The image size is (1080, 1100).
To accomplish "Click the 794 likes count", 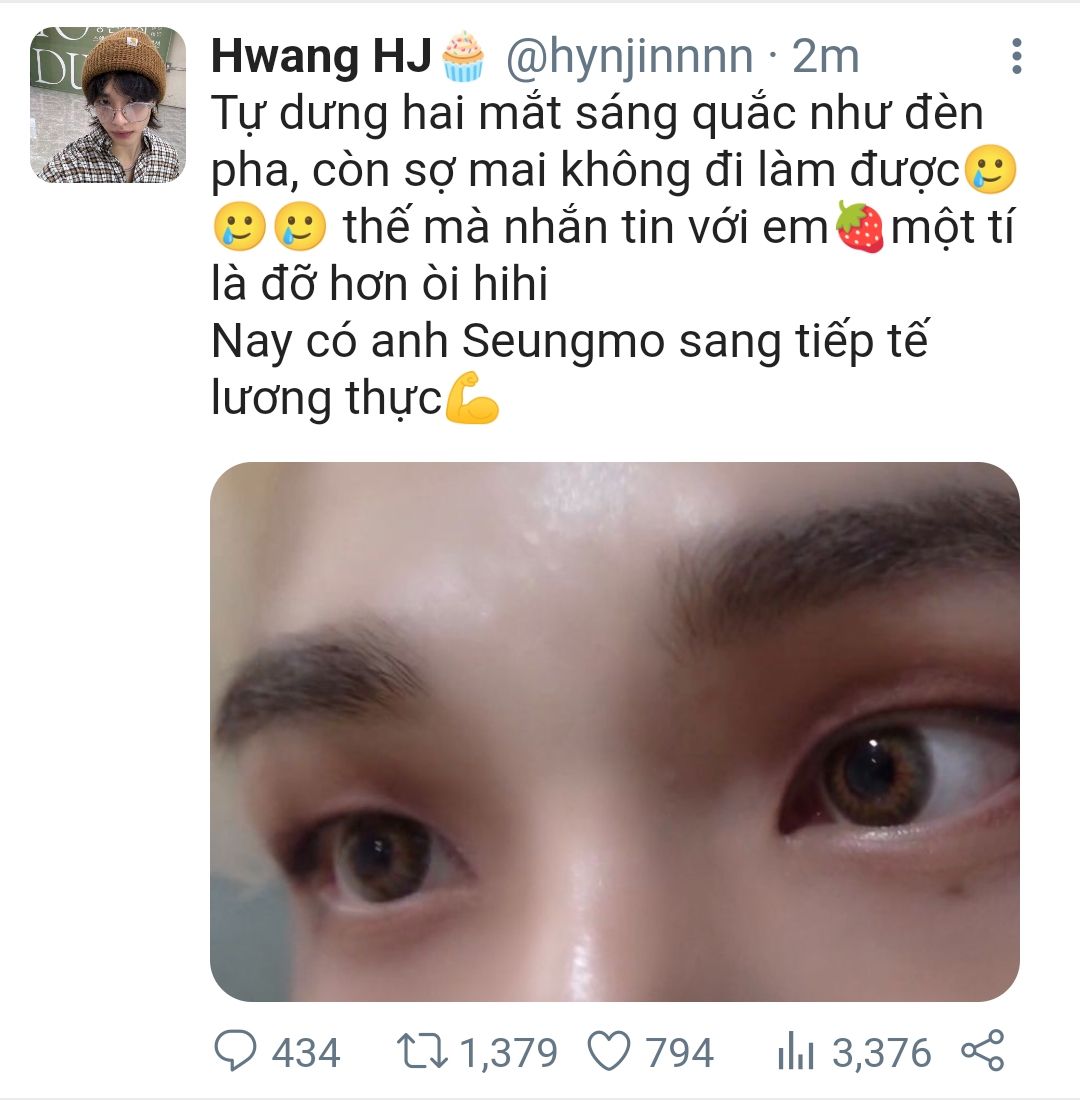I will 679,1052.
